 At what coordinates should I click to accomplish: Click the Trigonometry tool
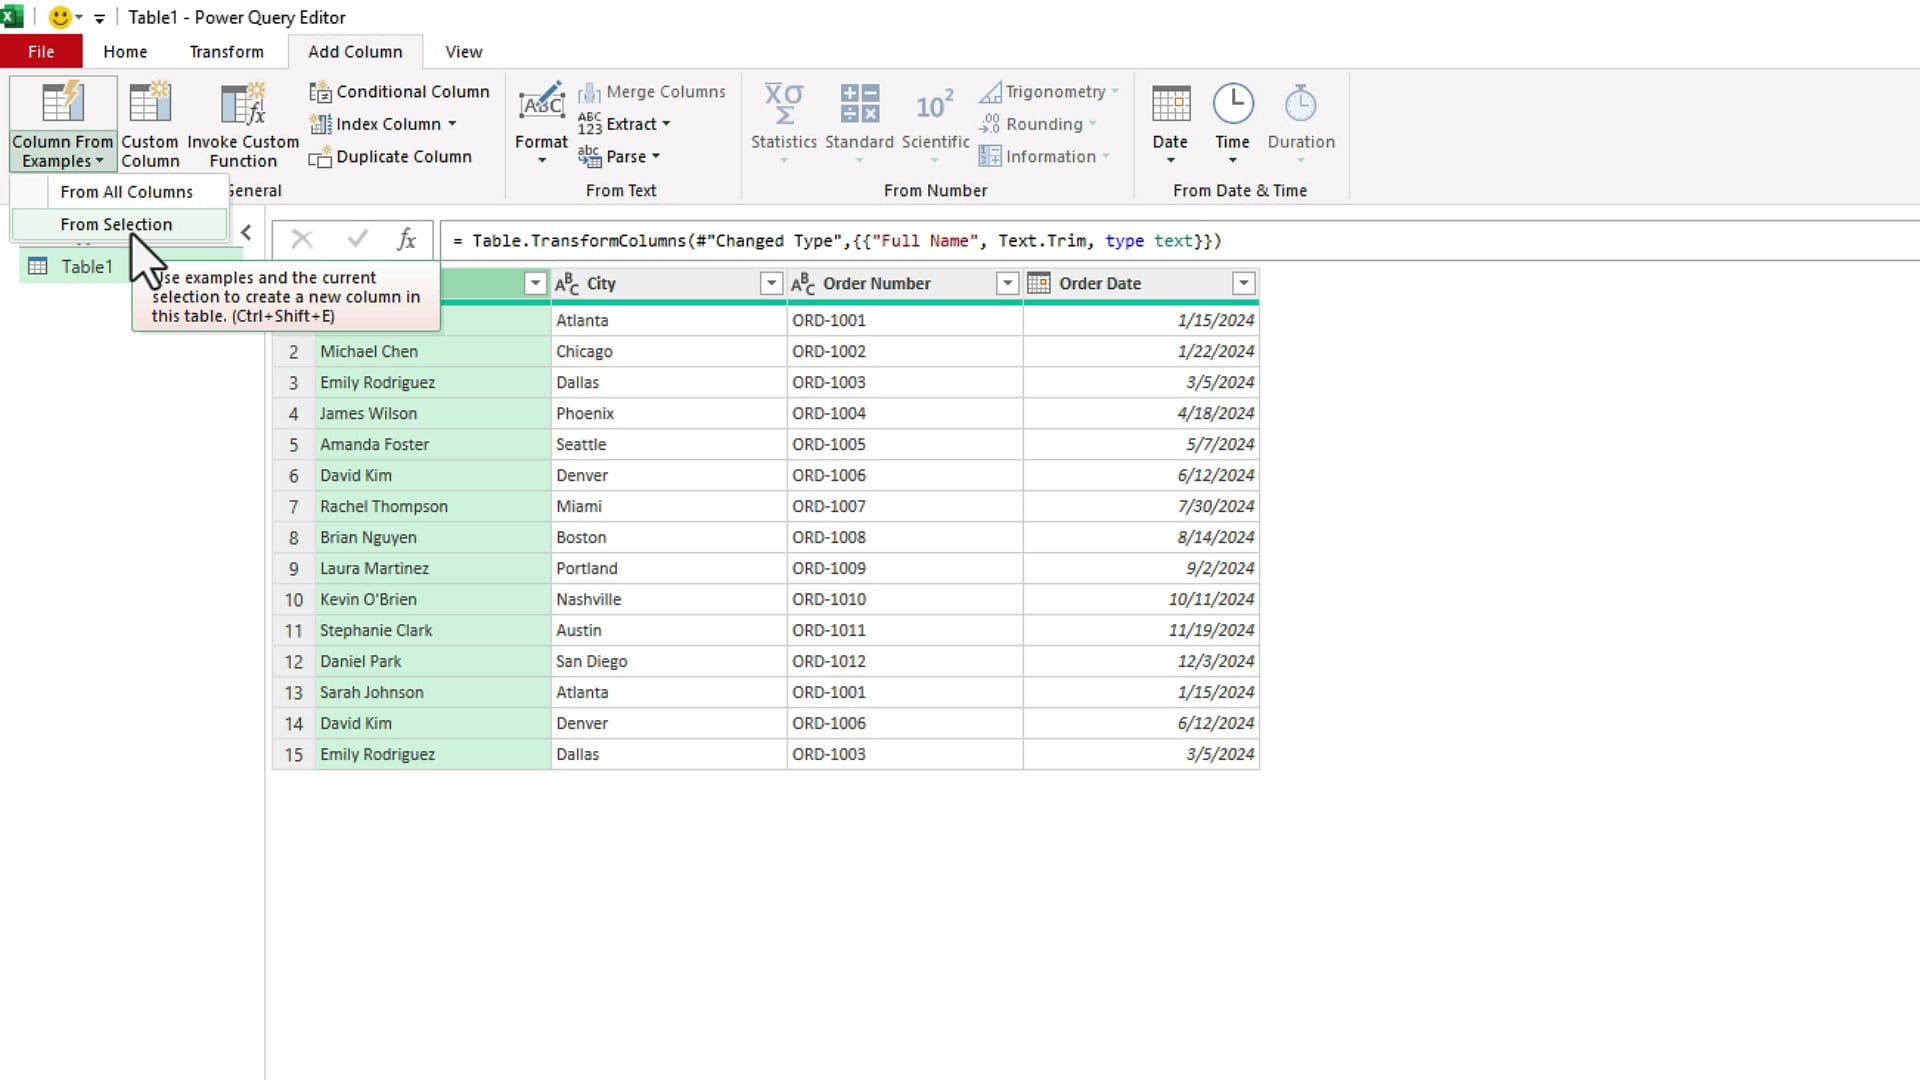(1048, 92)
